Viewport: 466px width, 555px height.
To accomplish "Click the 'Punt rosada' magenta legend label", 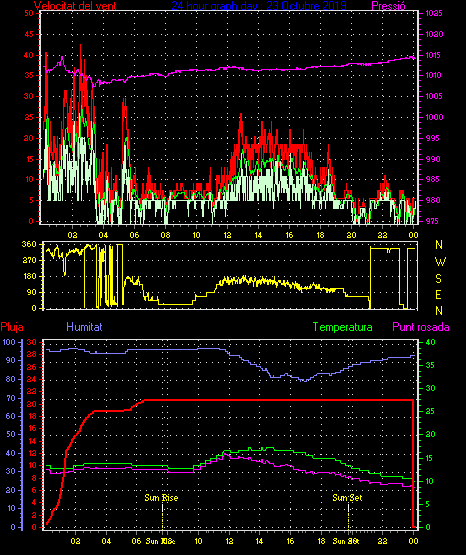I will 421,327.
